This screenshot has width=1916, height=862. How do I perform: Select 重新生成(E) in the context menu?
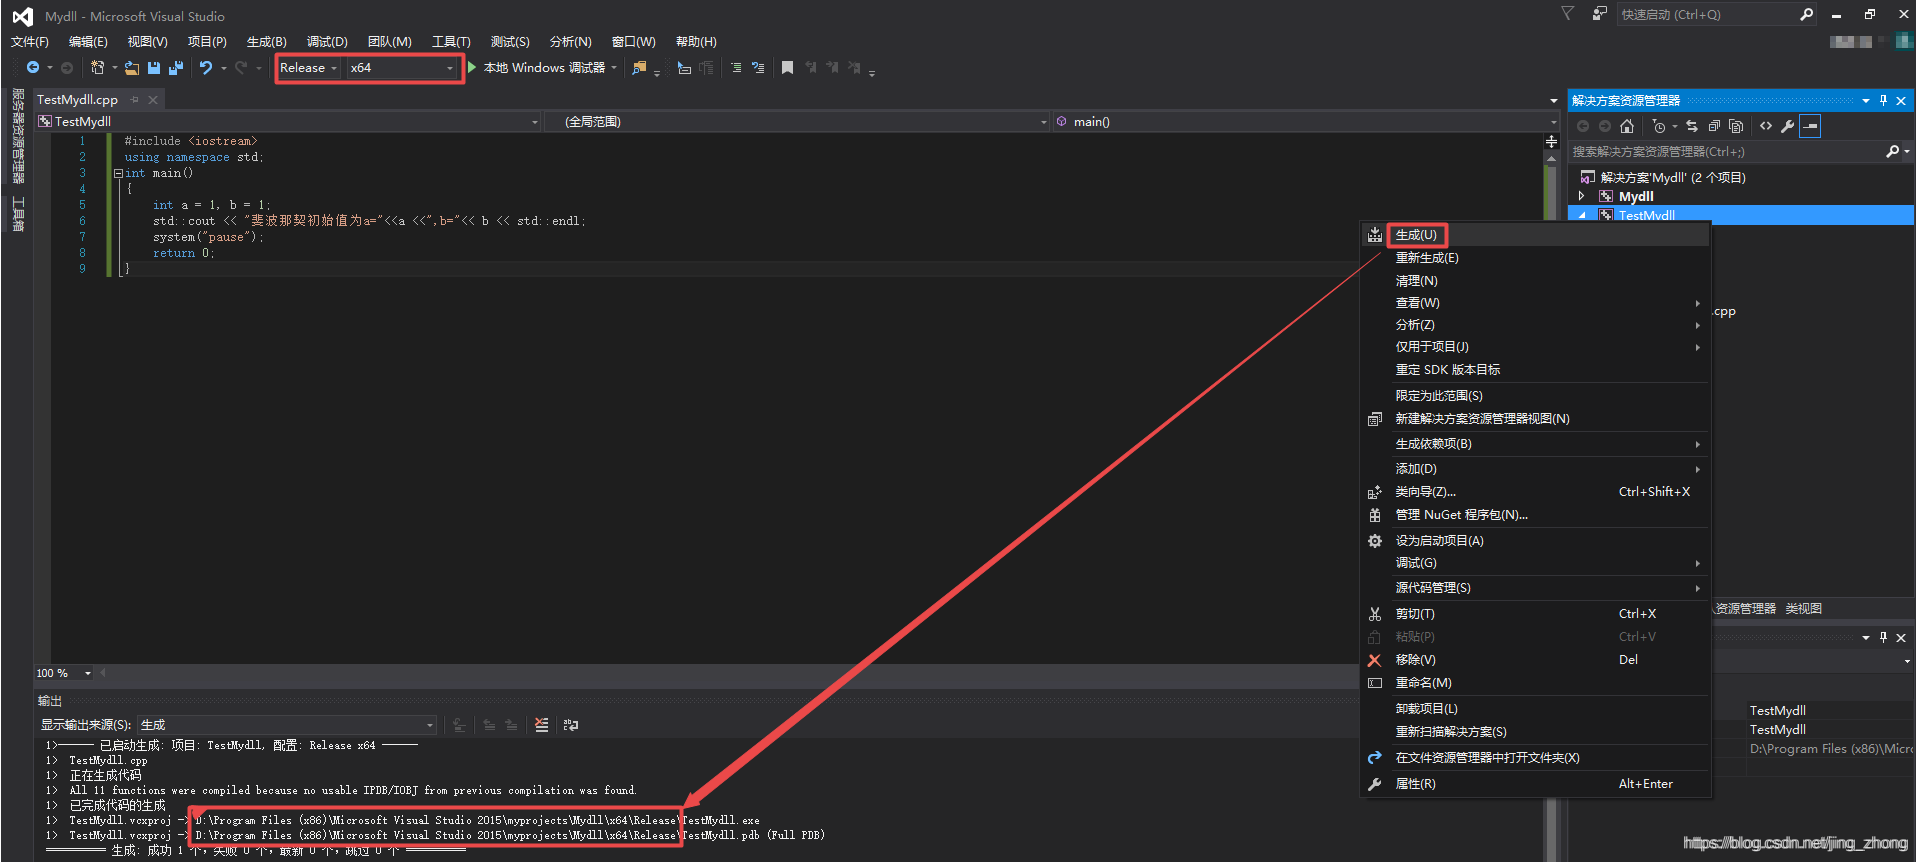[1427, 258]
